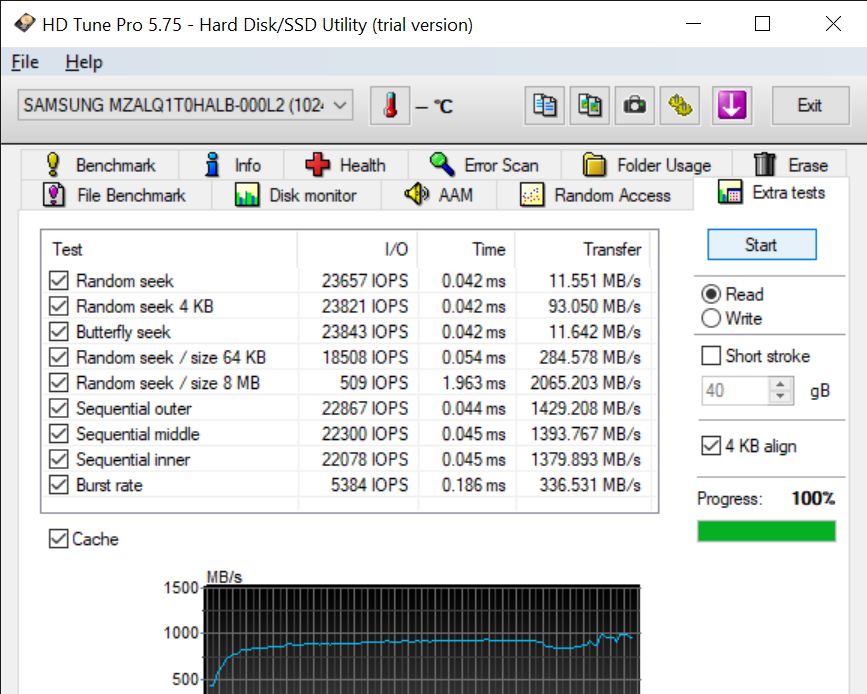Viewport: 867px width, 694px height.
Task: Disable the 4 KB align checkbox
Action: [711, 446]
